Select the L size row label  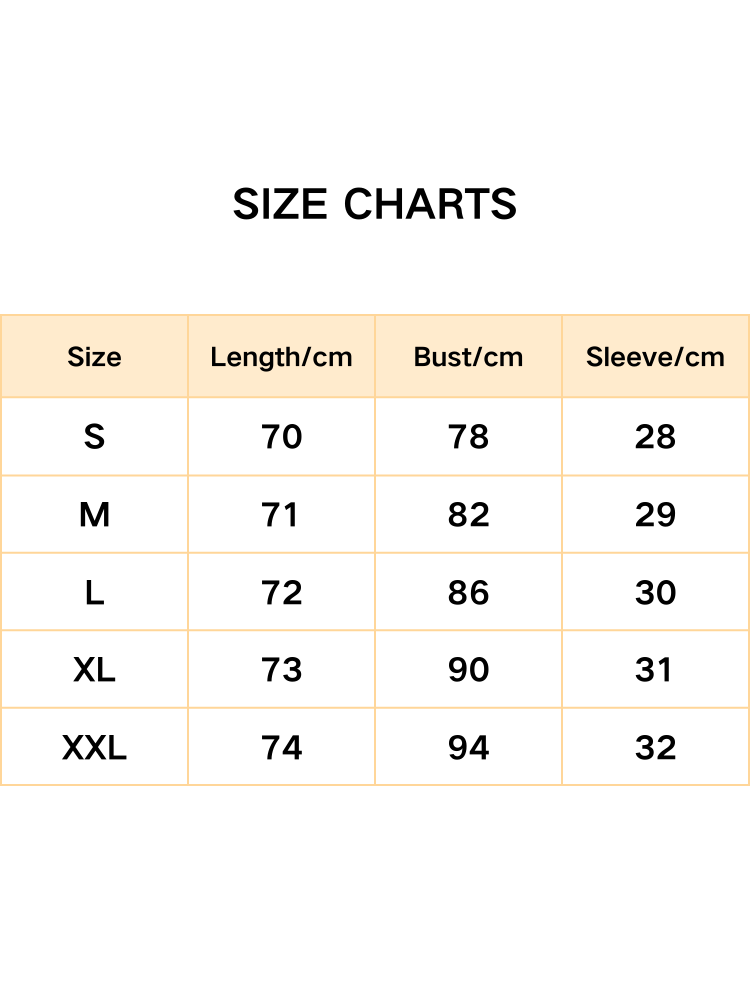coord(94,593)
